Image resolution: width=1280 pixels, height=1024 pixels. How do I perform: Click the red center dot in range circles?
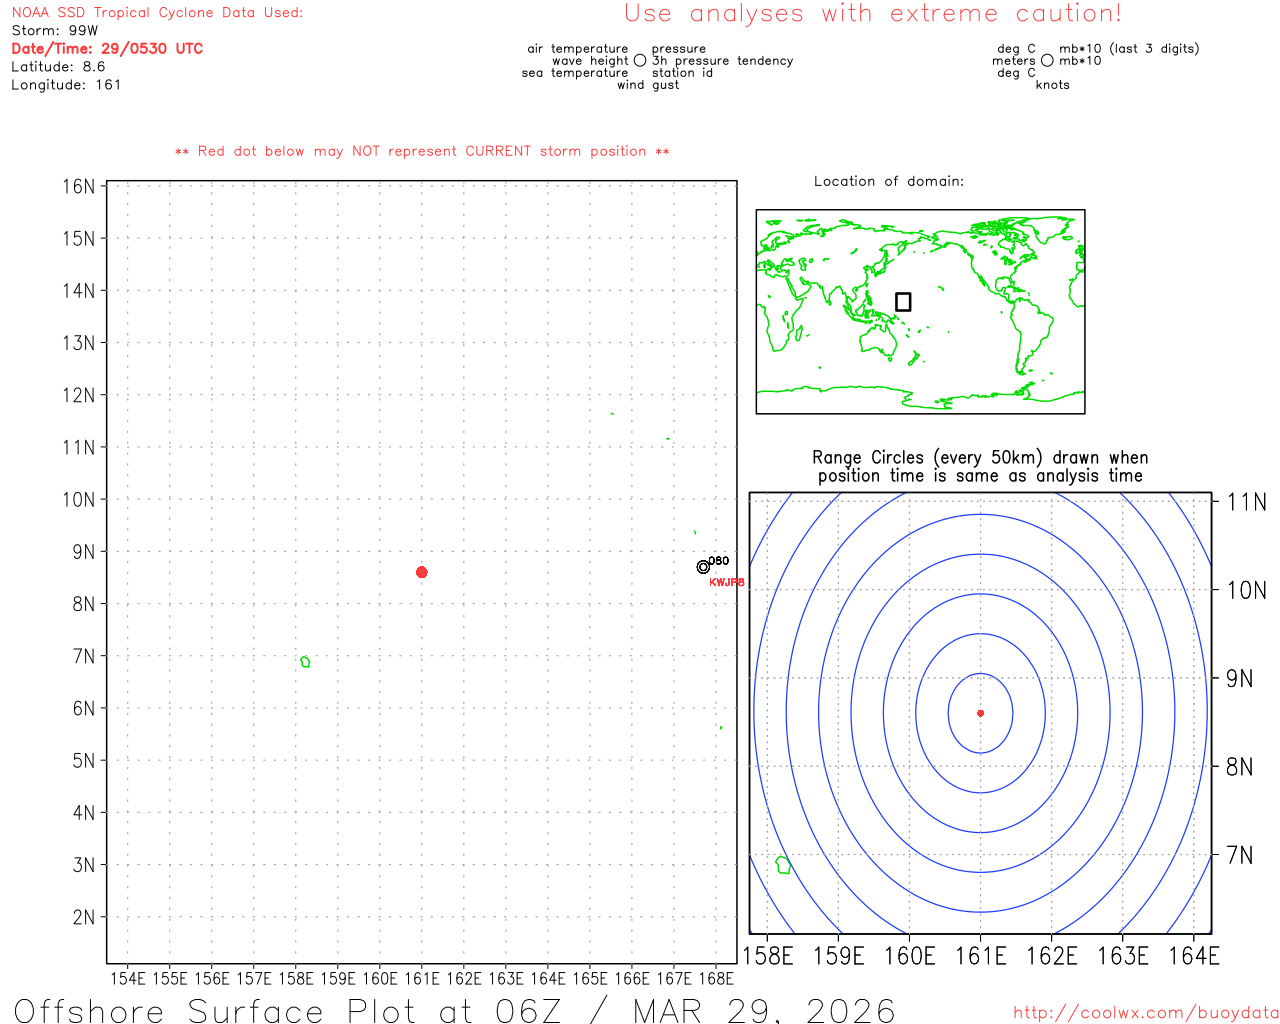pos(980,713)
